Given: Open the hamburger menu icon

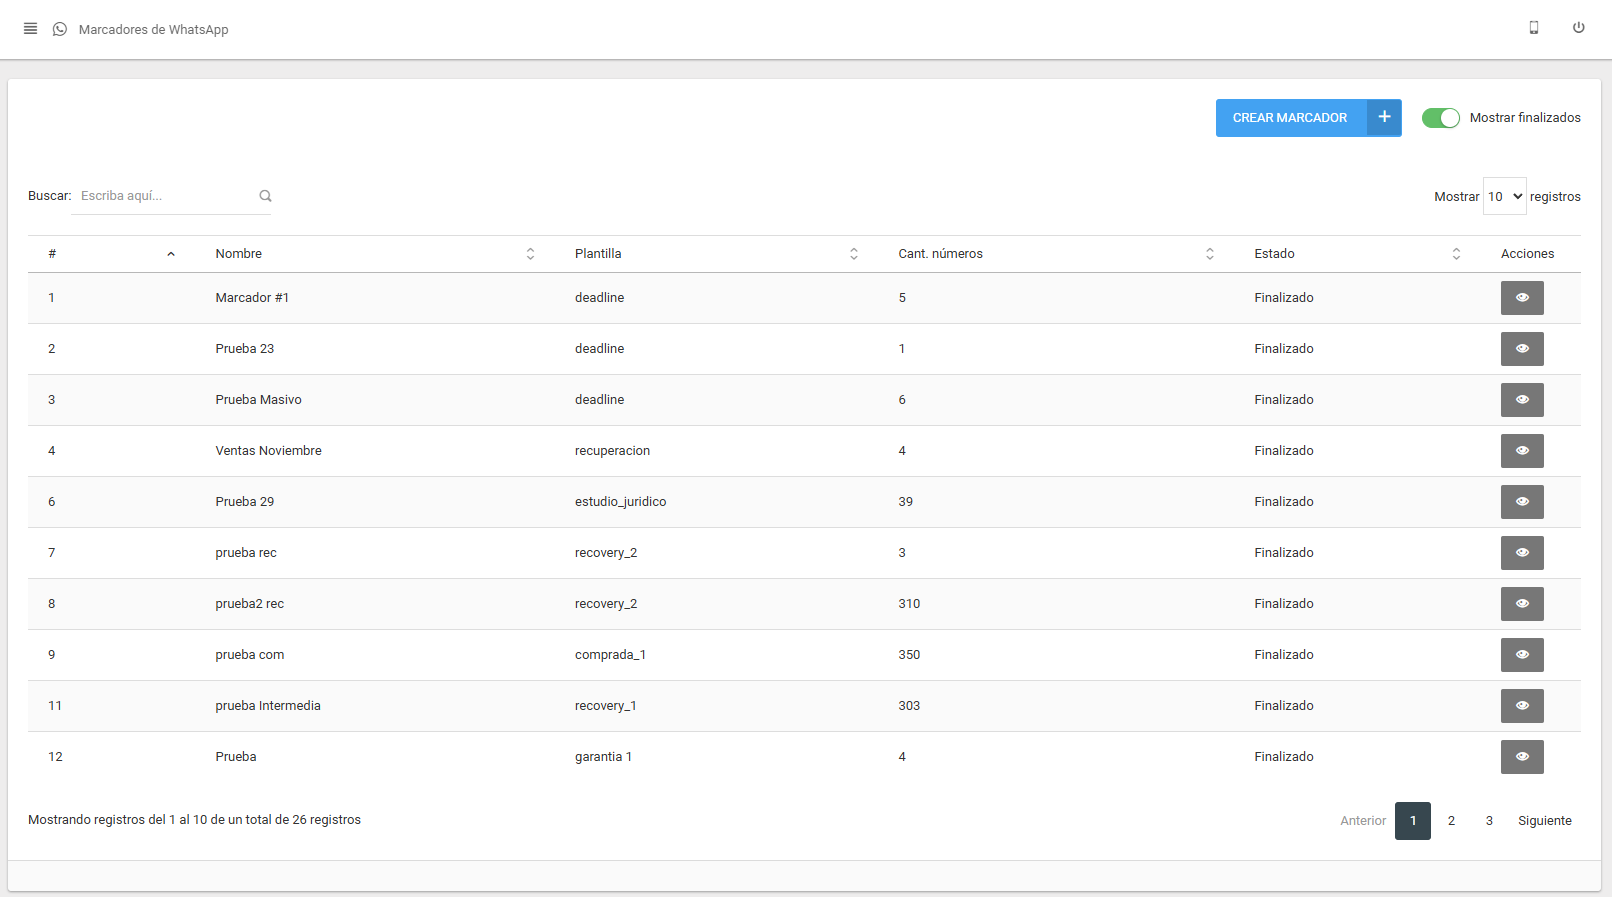Looking at the screenshot, I should click(x=30, y=29).
